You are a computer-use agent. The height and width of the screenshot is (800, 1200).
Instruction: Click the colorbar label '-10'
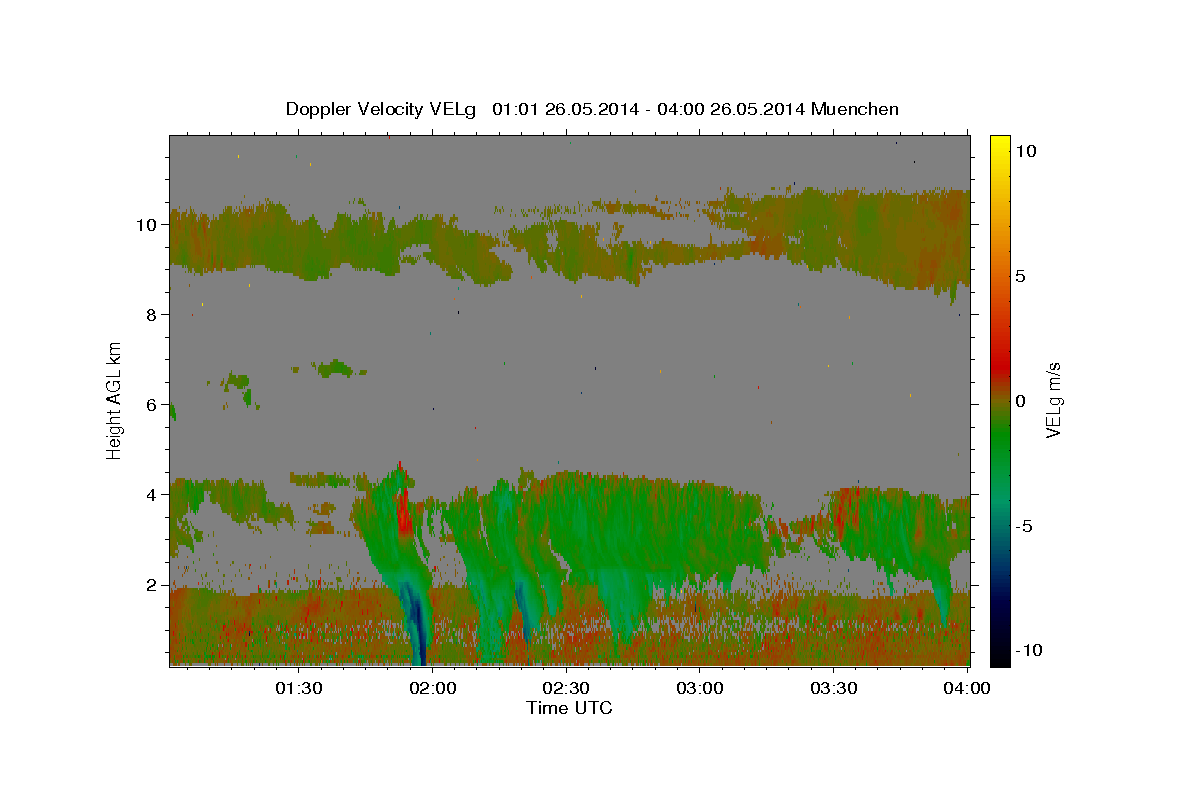tap(1029, 650)
